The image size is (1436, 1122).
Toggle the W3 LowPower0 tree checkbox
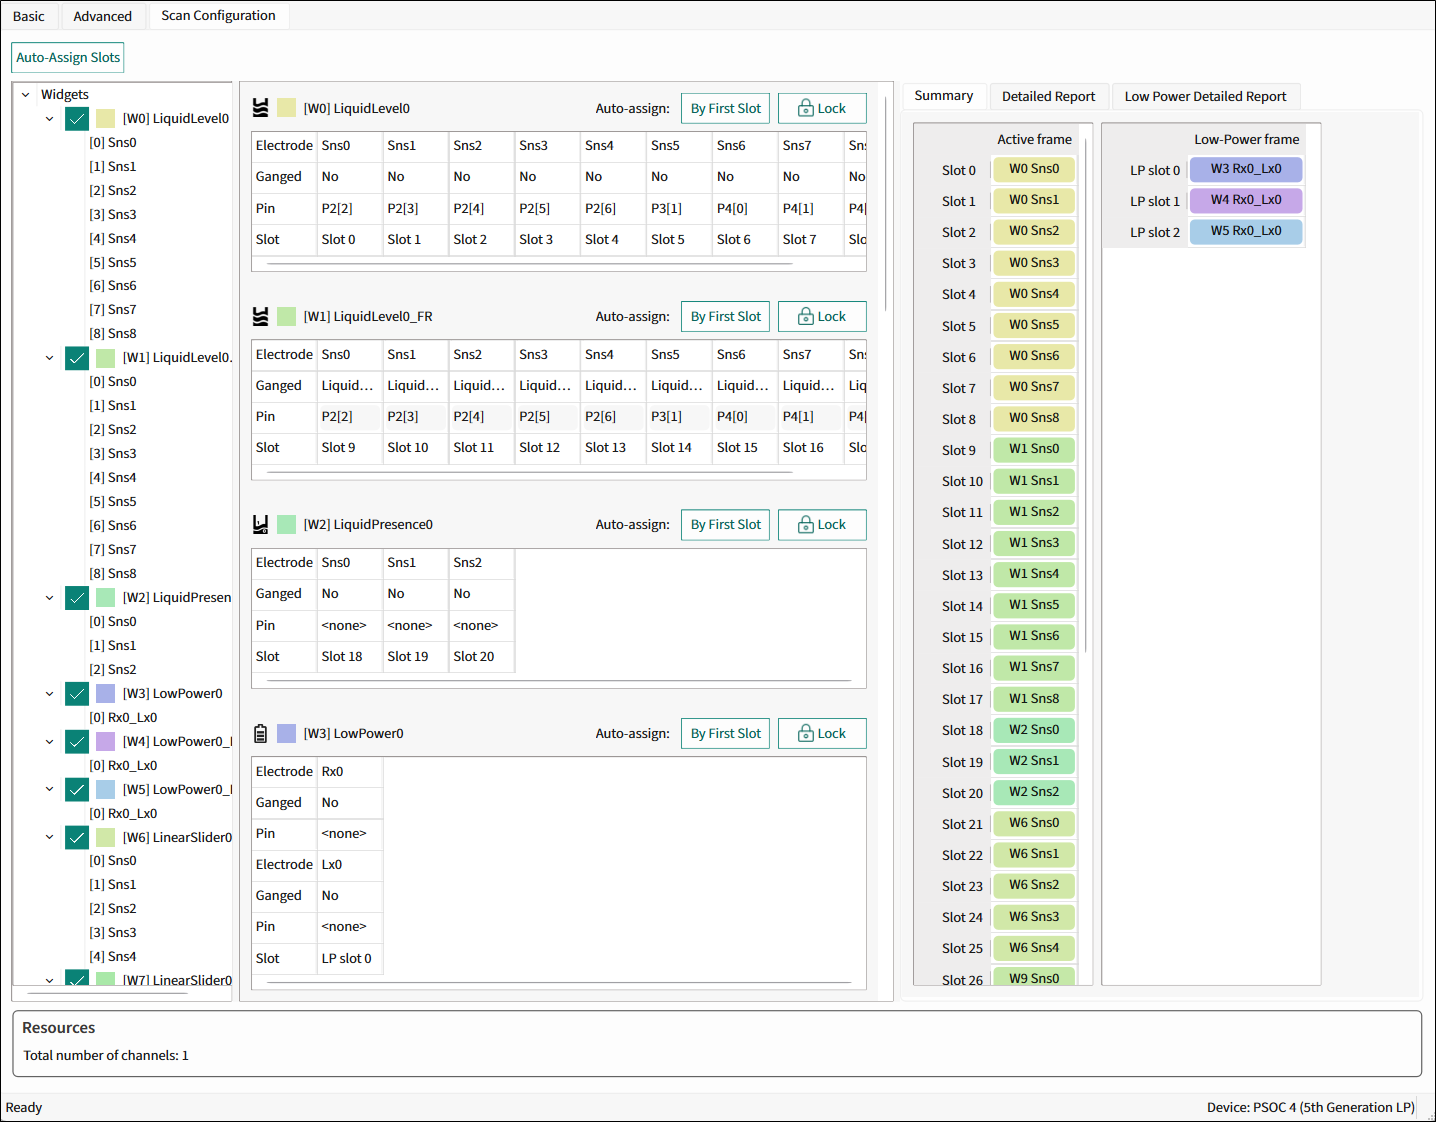click(77, 693)
